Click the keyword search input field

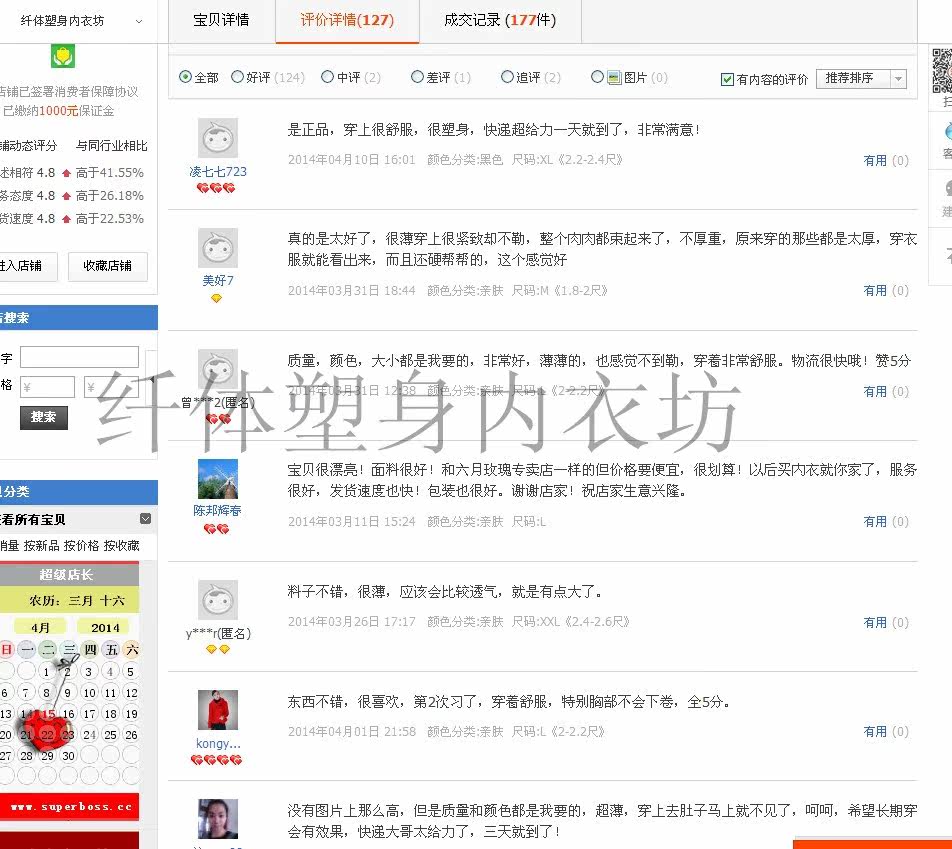coord(80,357)
